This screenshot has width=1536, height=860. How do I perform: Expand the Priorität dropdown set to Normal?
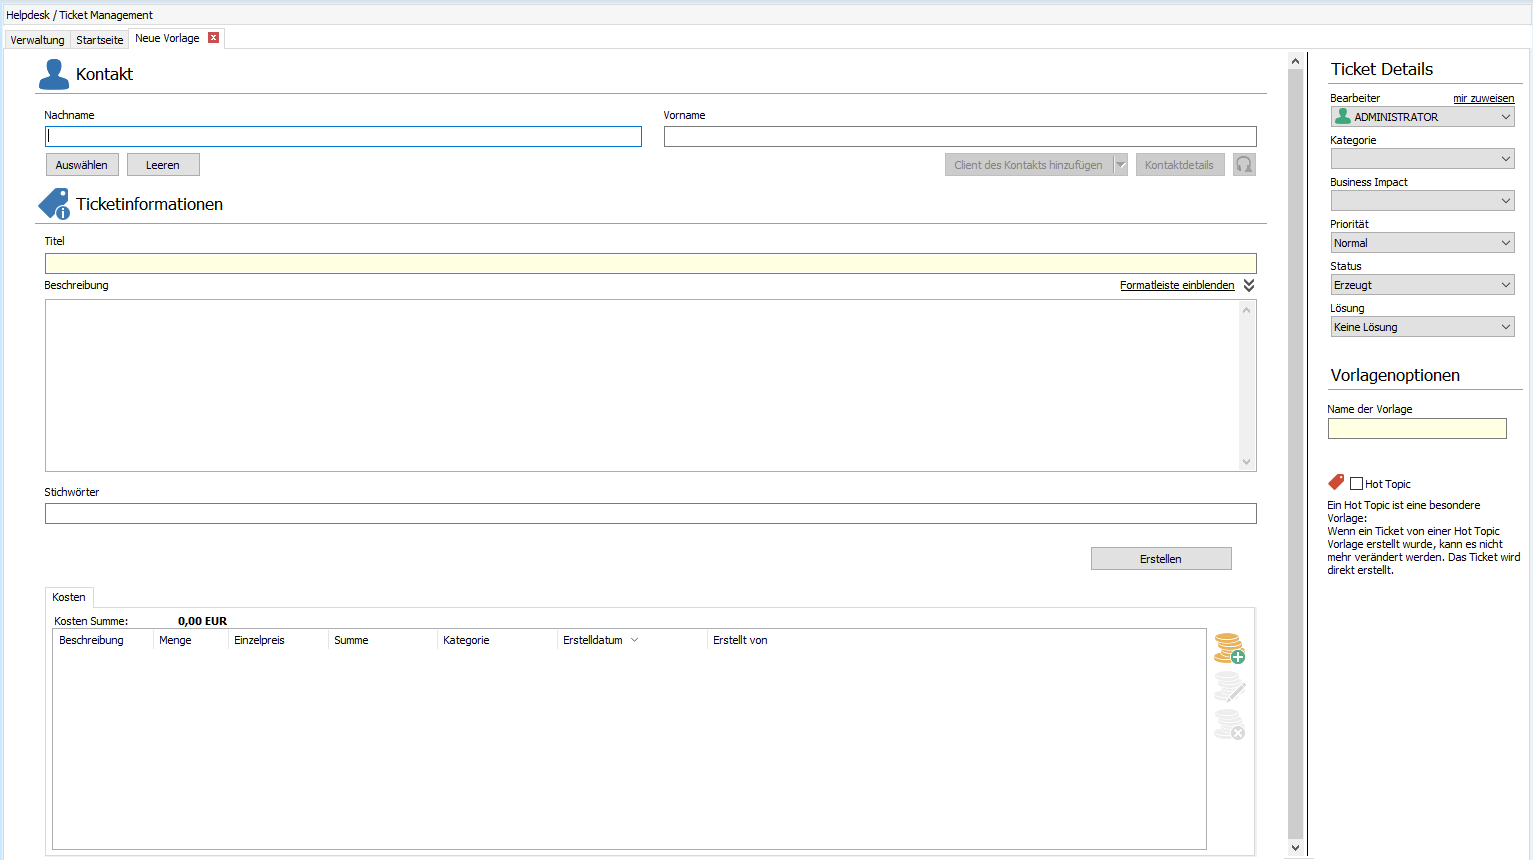1421,243
